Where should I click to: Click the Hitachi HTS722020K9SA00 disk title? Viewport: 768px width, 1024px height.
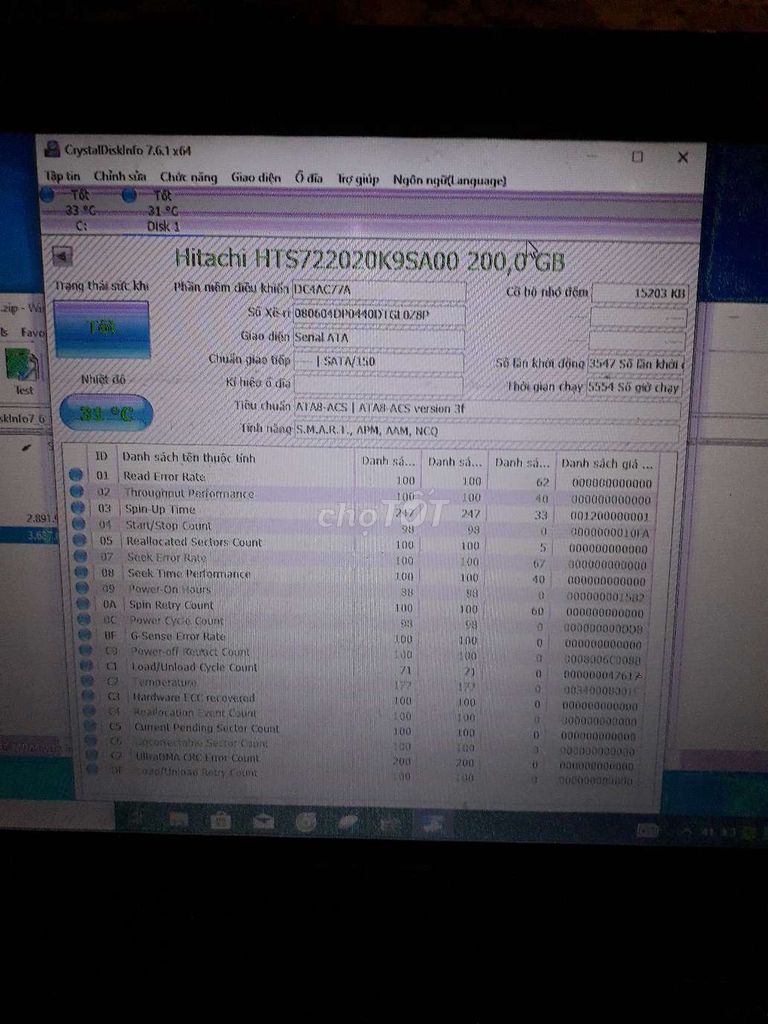(x=370, y=260)
